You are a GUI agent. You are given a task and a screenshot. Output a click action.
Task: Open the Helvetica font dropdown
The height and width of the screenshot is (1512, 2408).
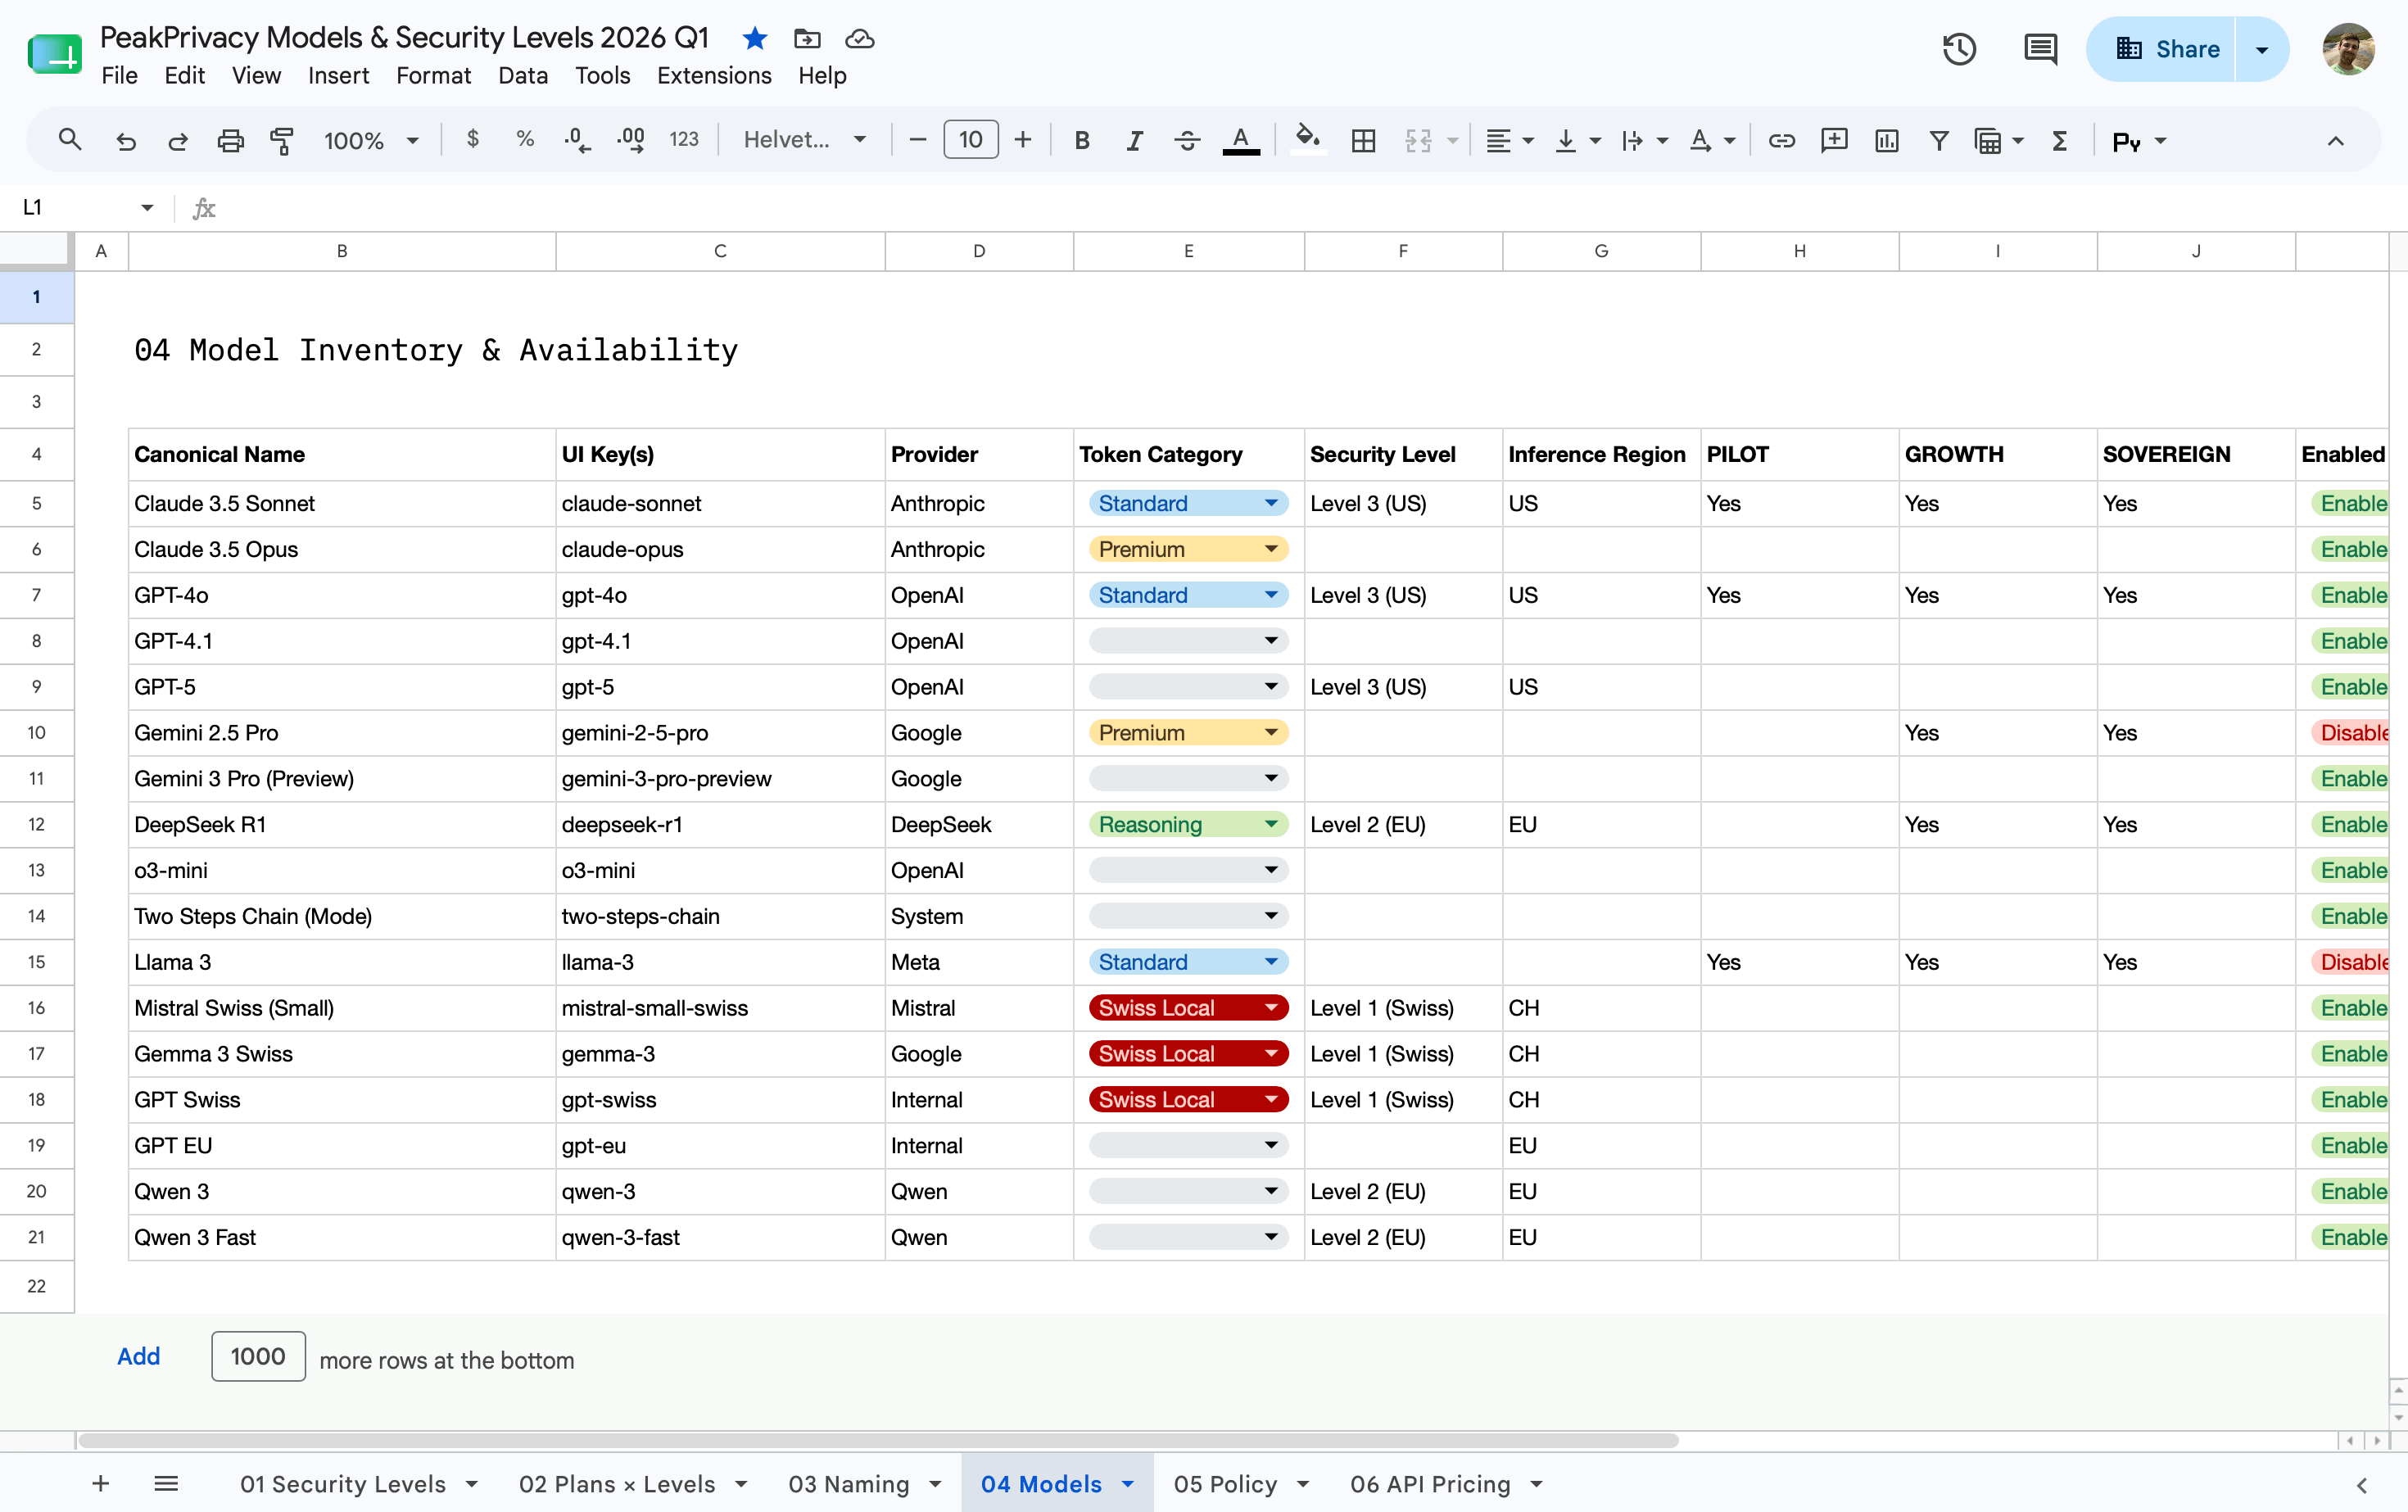(804, 140)
